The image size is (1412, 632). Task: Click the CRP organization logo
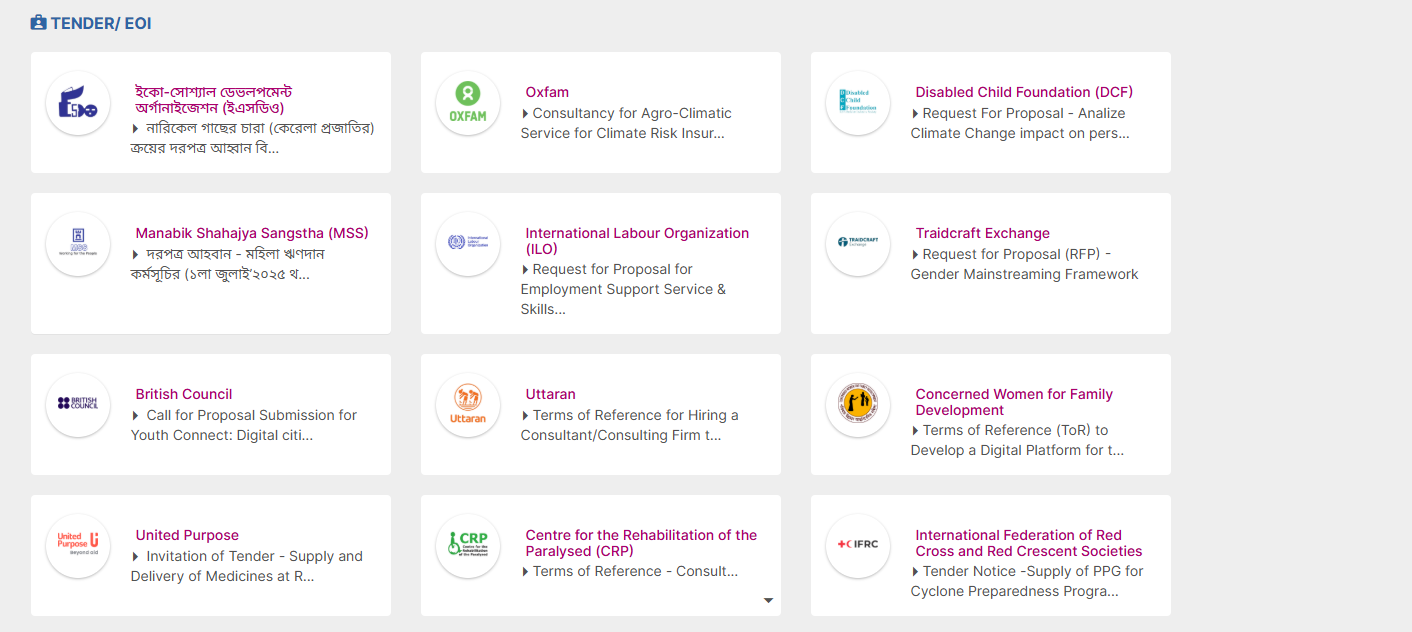[468, 545]
